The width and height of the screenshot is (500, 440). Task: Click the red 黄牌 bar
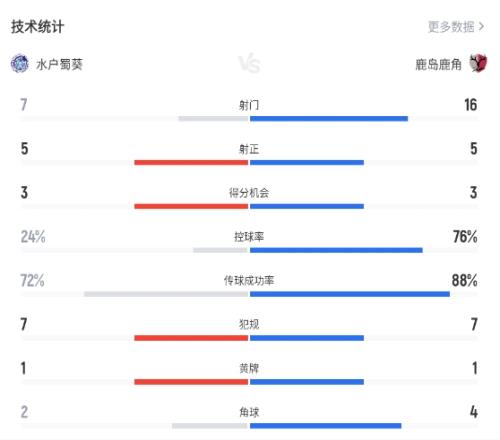pos(191,382)
